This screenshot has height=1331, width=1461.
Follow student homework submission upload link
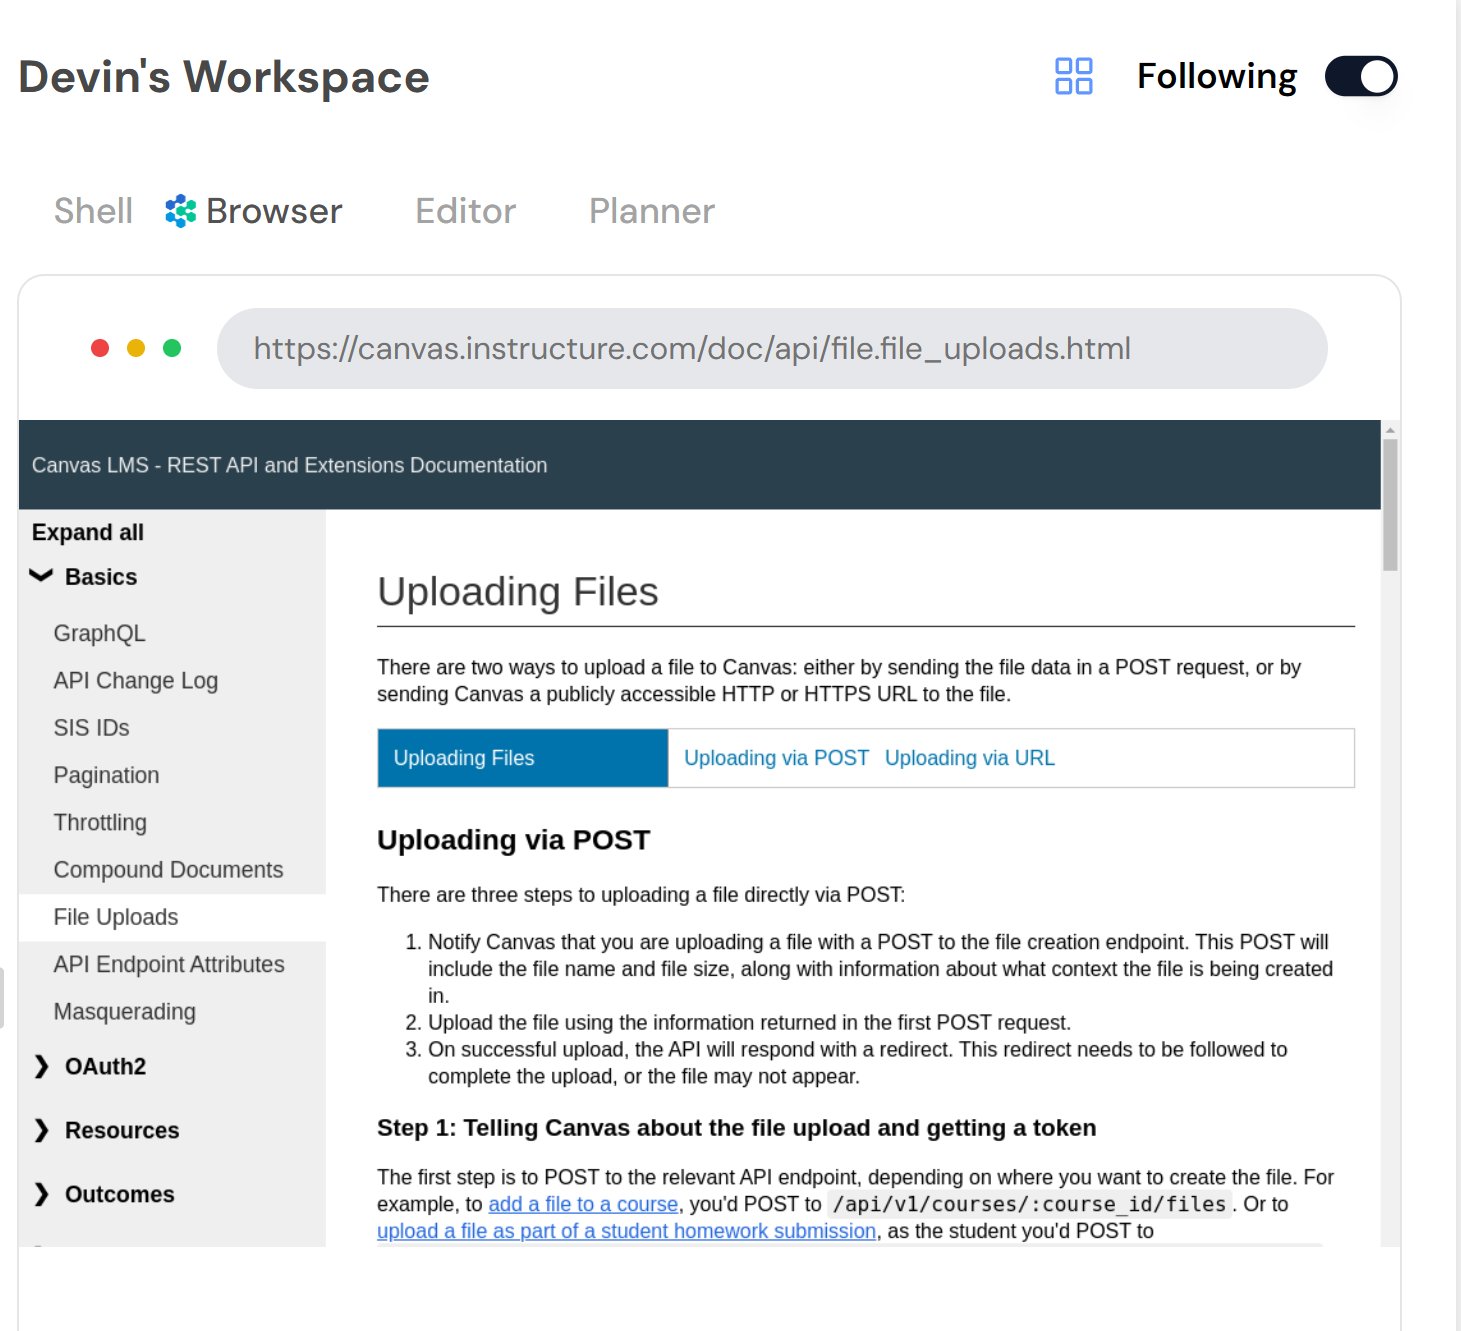[x=626, y=1231]
